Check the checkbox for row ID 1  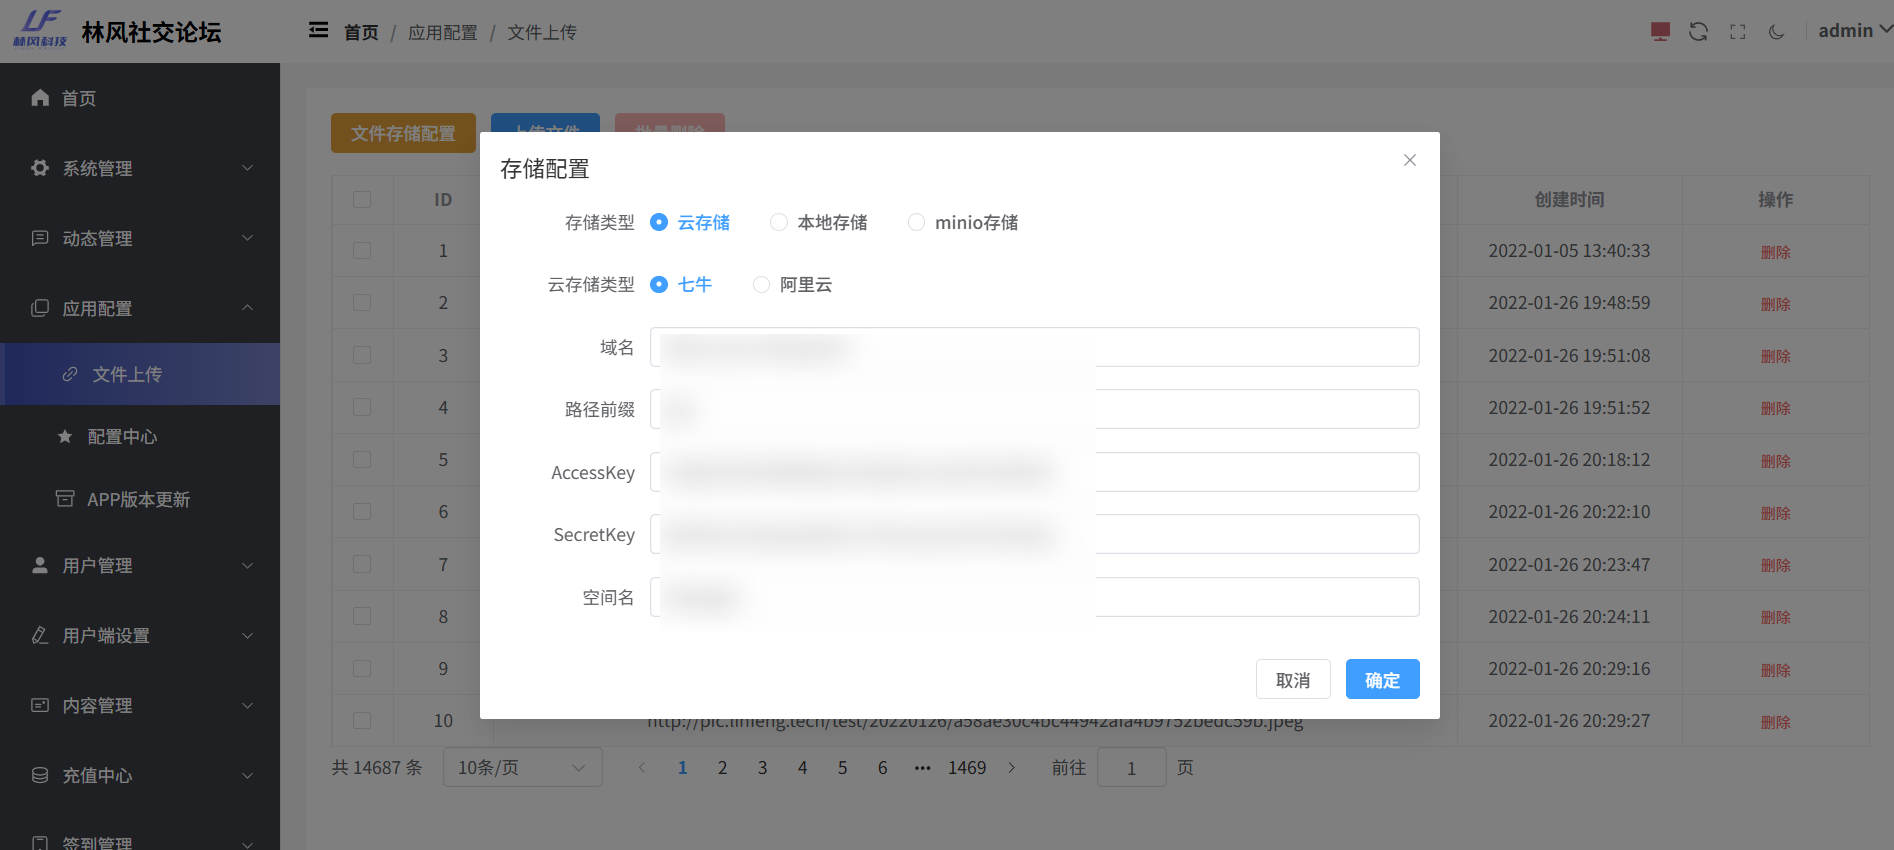(x=362, y=250)
